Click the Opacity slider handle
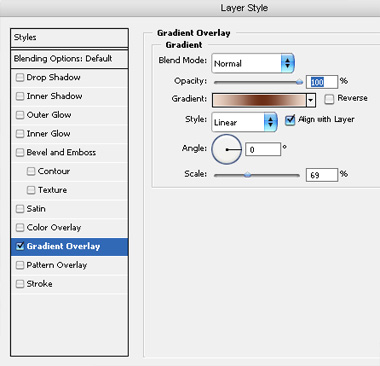 (299, 82)
